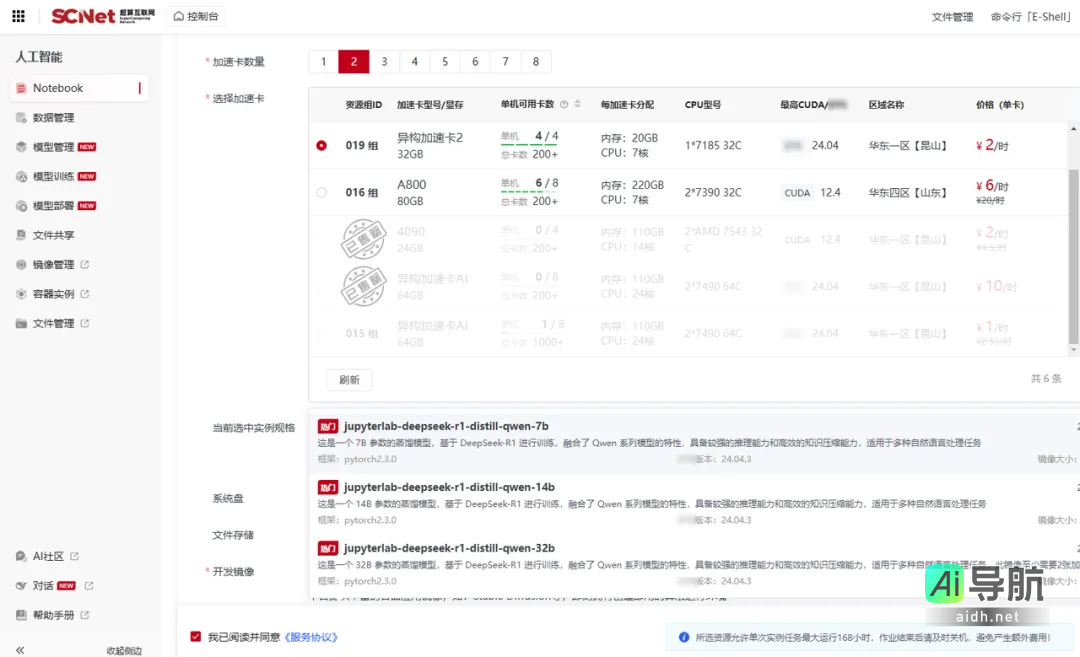Click the 刷新 refresh button
Screen dimensions: 1080x657
[349, 379]
